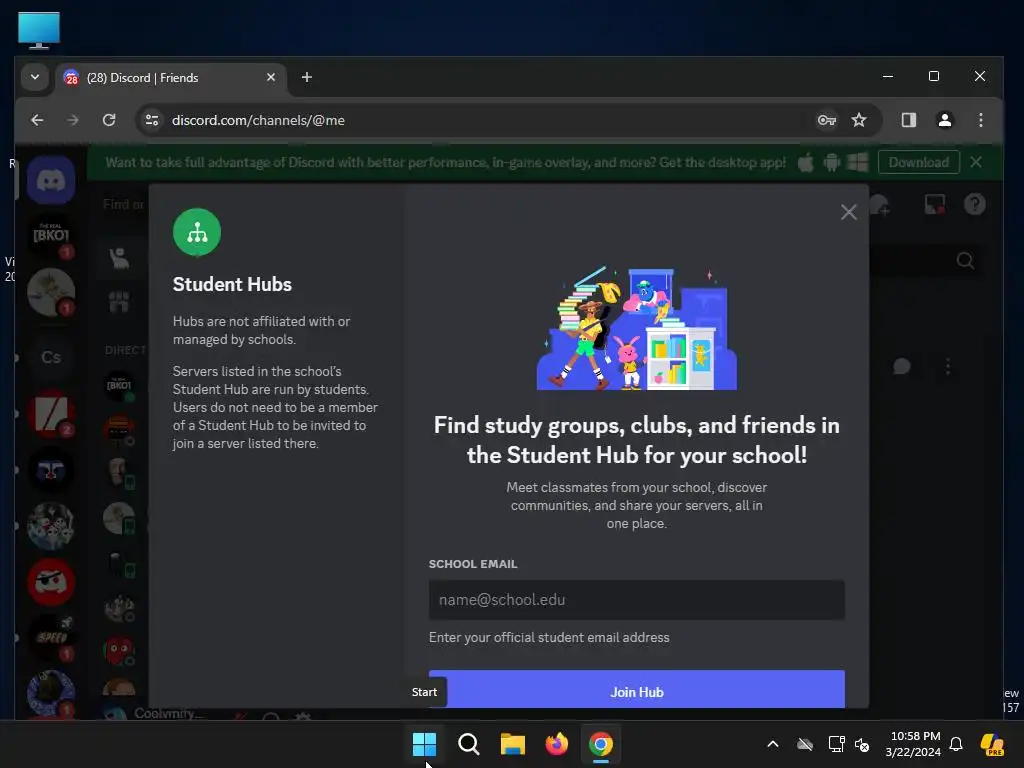Image resolution: width=1024 pixels, height=768 pixels.
Task: Open the SPEED server icon
Action: tap(51, 638)
